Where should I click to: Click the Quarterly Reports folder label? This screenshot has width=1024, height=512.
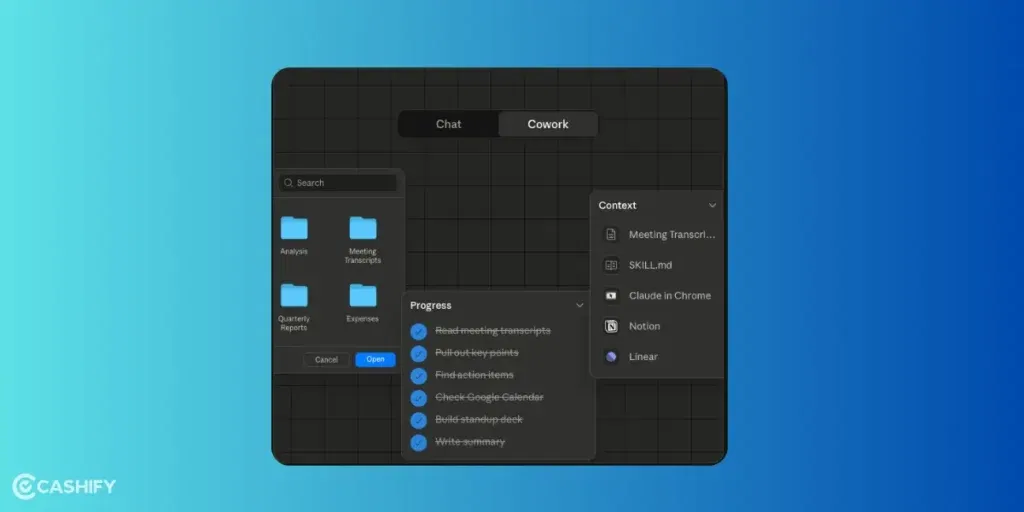294,323
